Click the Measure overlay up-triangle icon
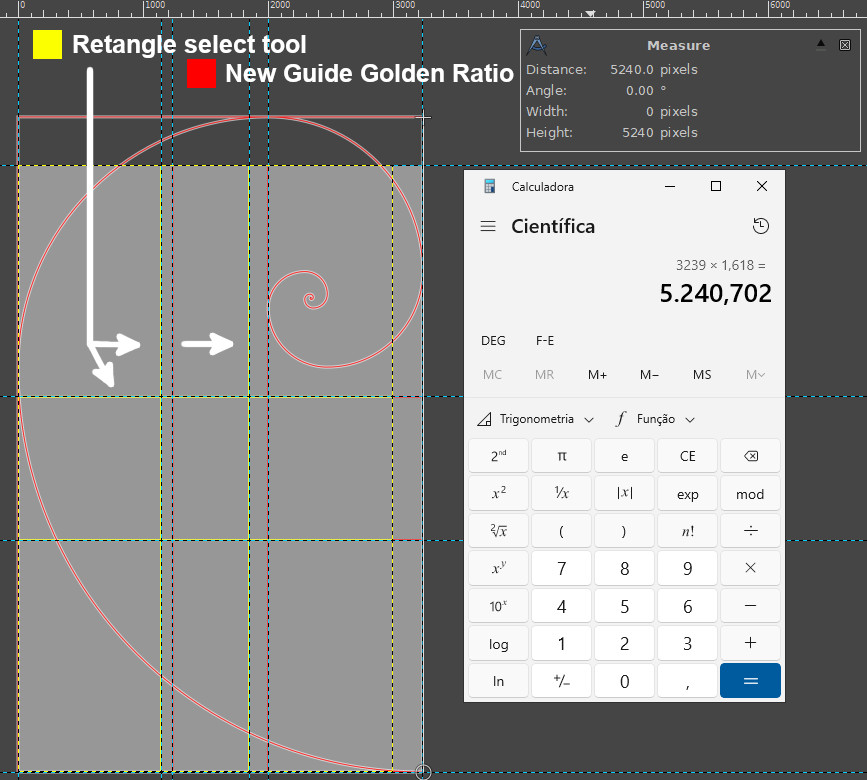867x780 pixels. (x=821, y=44)
